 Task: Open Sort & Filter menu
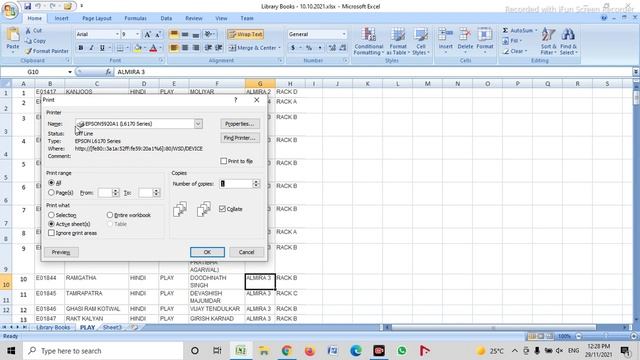pyautogui.click(x=549, y=41)
